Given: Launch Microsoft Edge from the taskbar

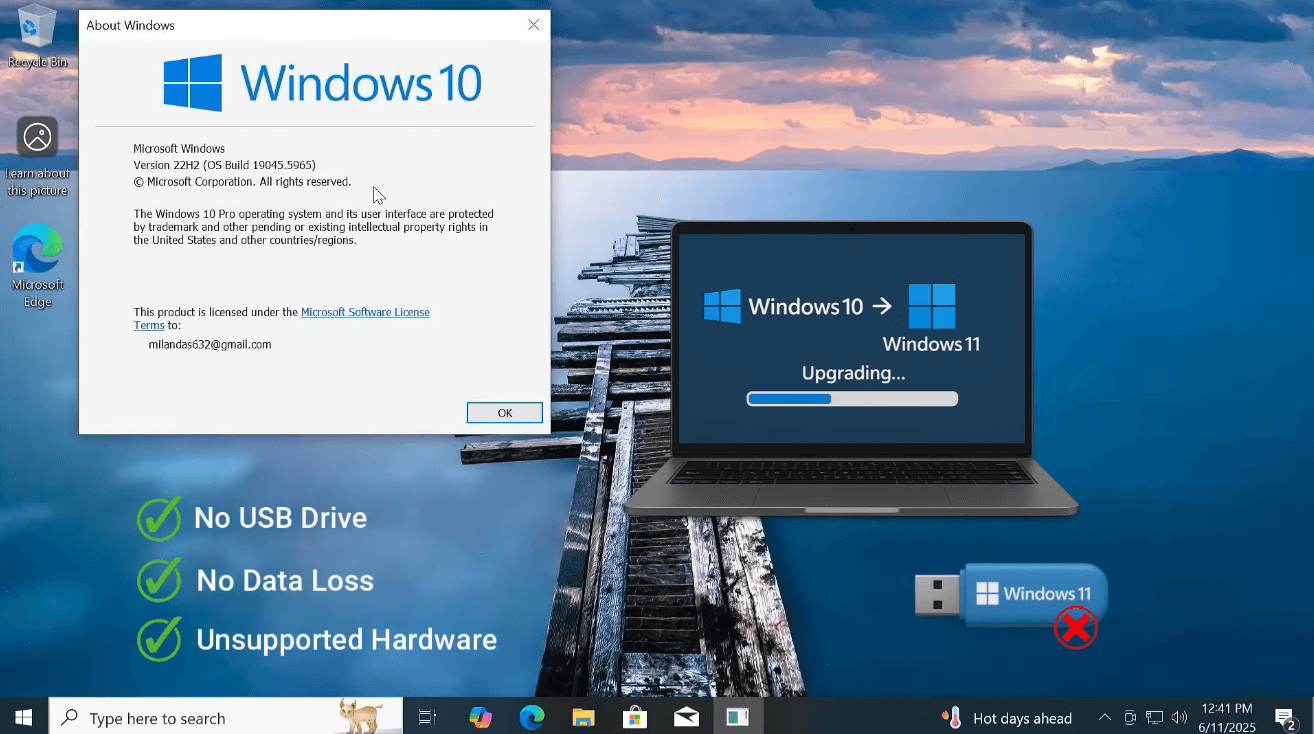Looking at the screenshot, I should [x=531, y=717].
